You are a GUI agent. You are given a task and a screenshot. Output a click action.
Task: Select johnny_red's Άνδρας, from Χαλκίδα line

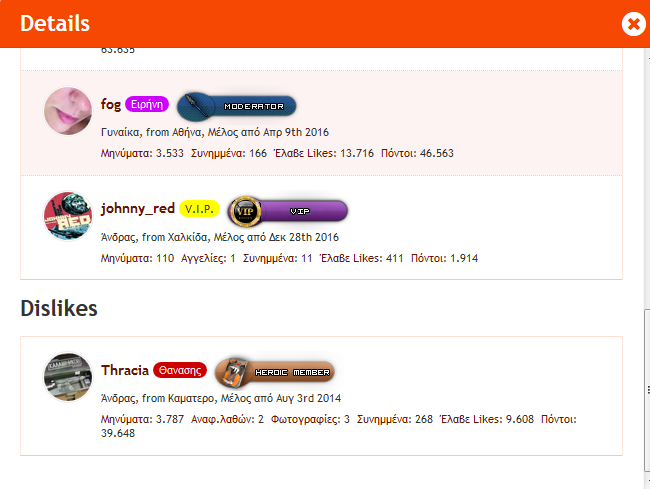click(x=220, y=237)
